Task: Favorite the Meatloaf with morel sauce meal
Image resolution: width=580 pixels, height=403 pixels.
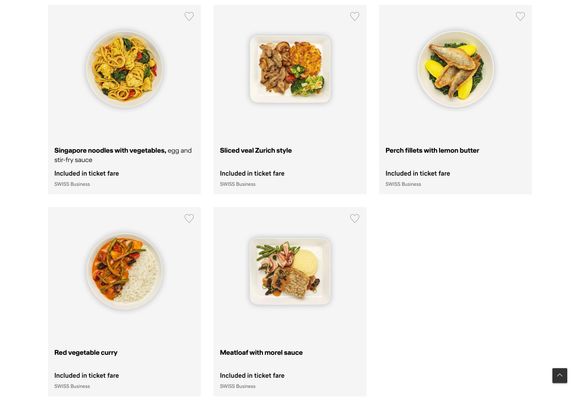Action: point(355,218)
